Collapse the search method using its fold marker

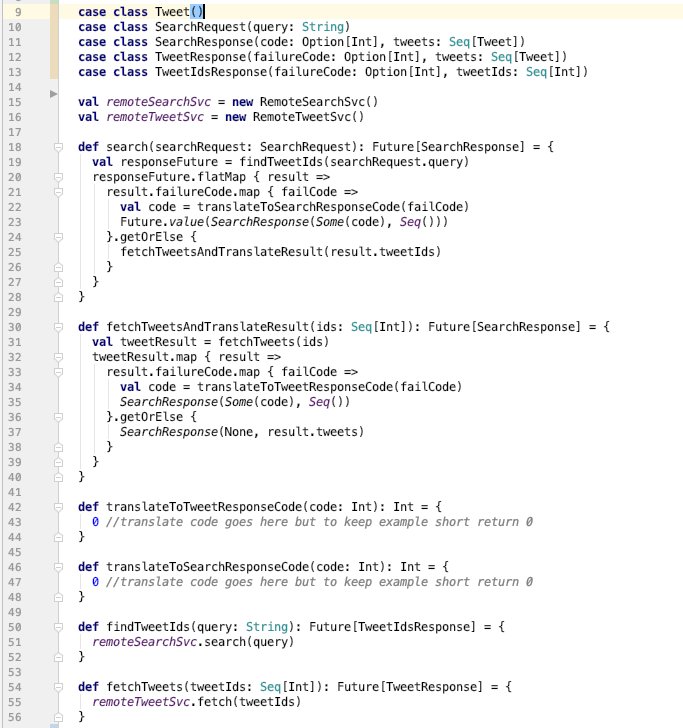click(x=59, y=147)
